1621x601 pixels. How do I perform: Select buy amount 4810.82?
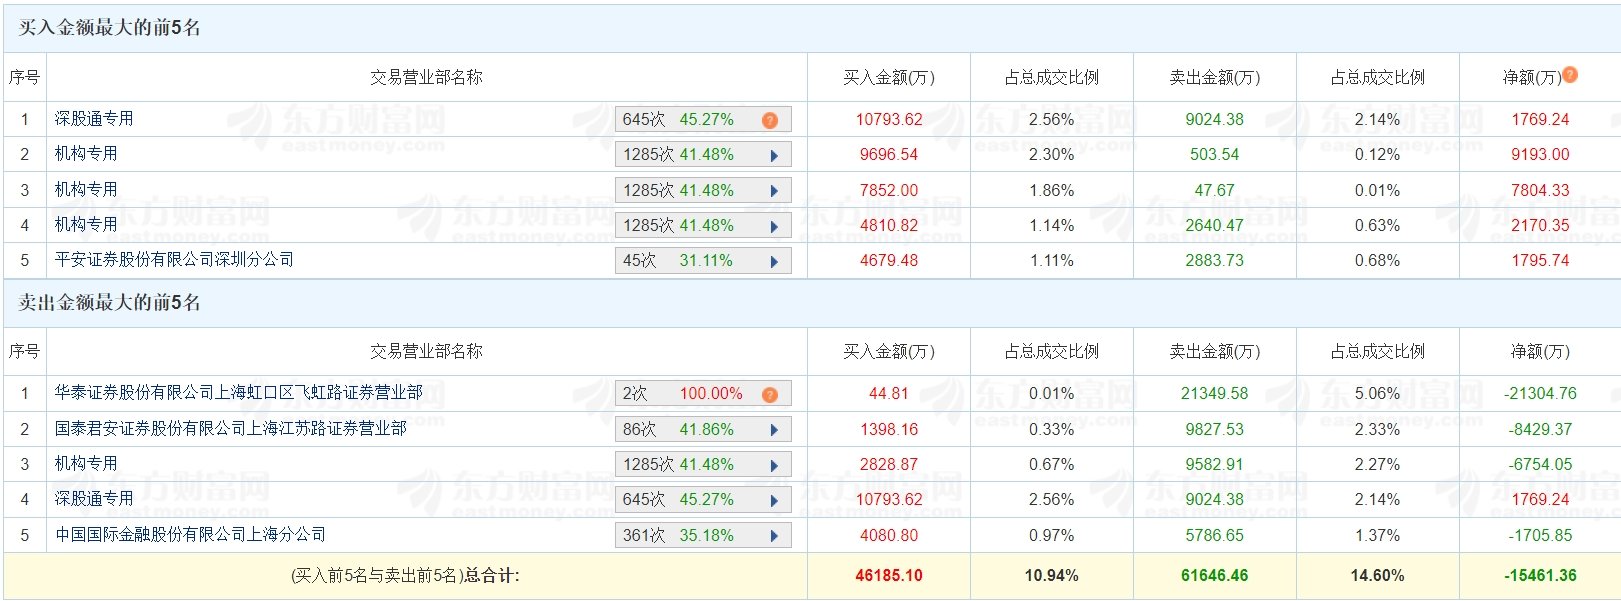[889, 226]
